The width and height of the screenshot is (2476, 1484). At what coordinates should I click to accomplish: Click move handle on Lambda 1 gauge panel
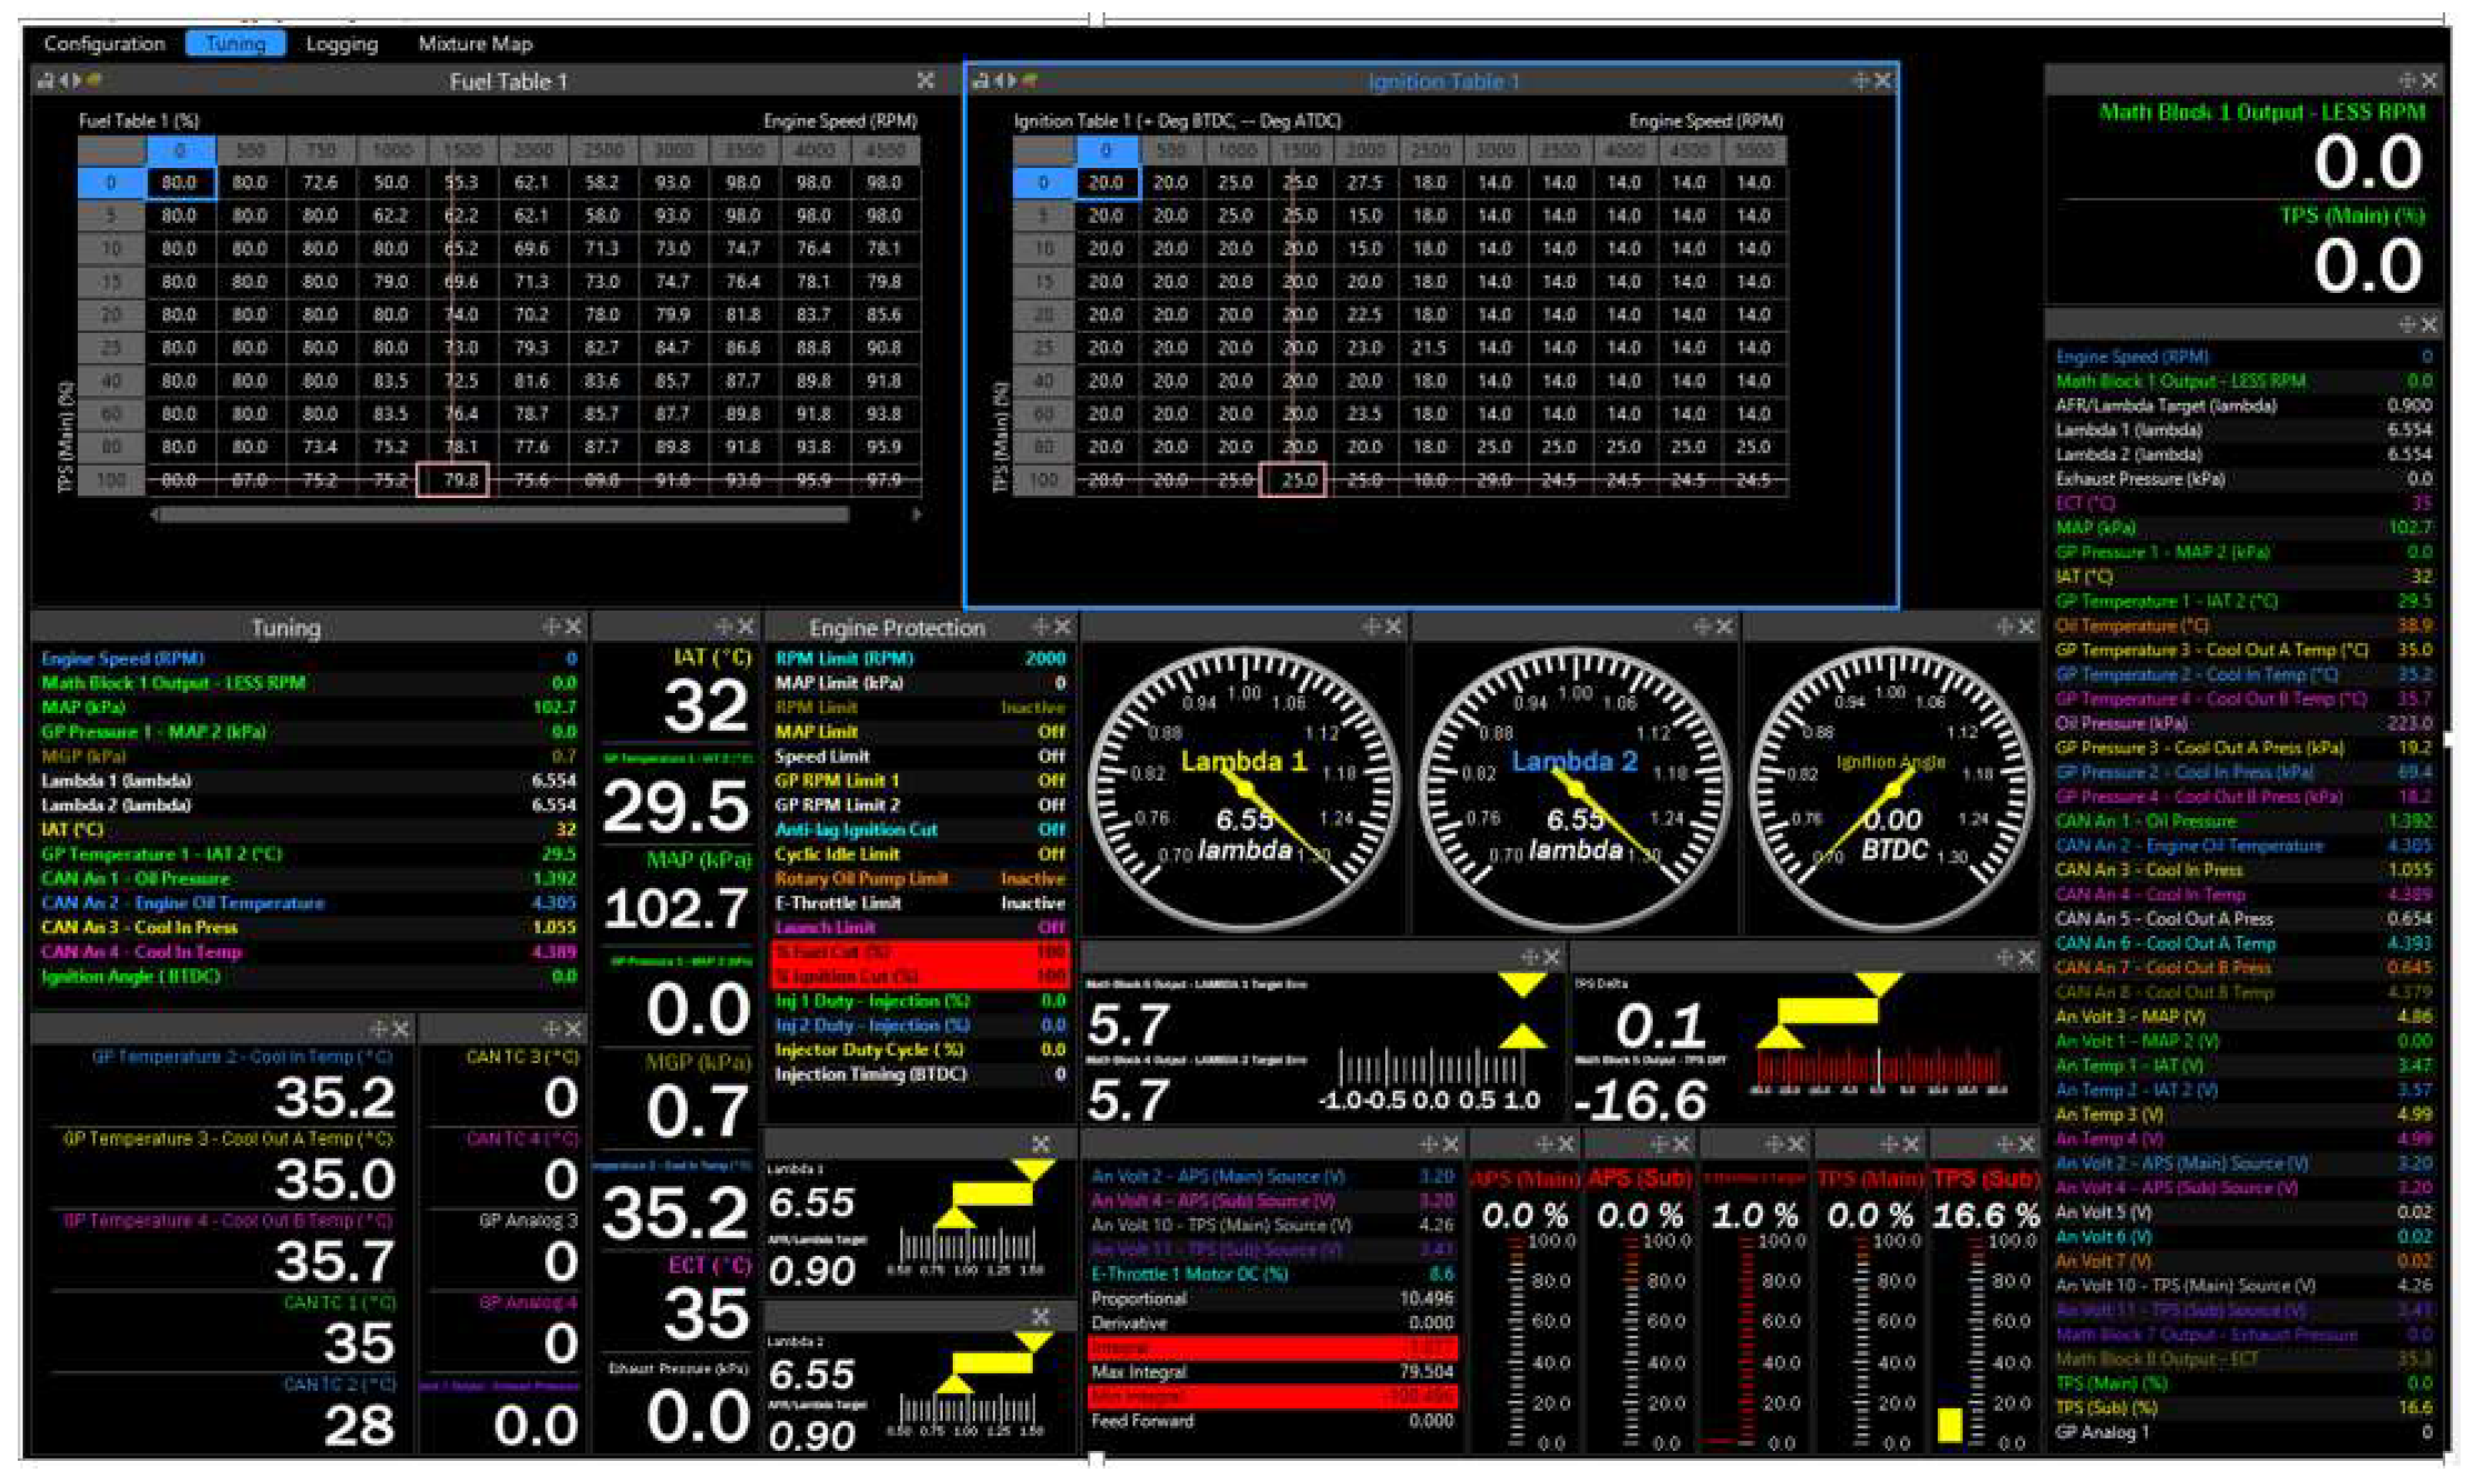[1372, 627]
